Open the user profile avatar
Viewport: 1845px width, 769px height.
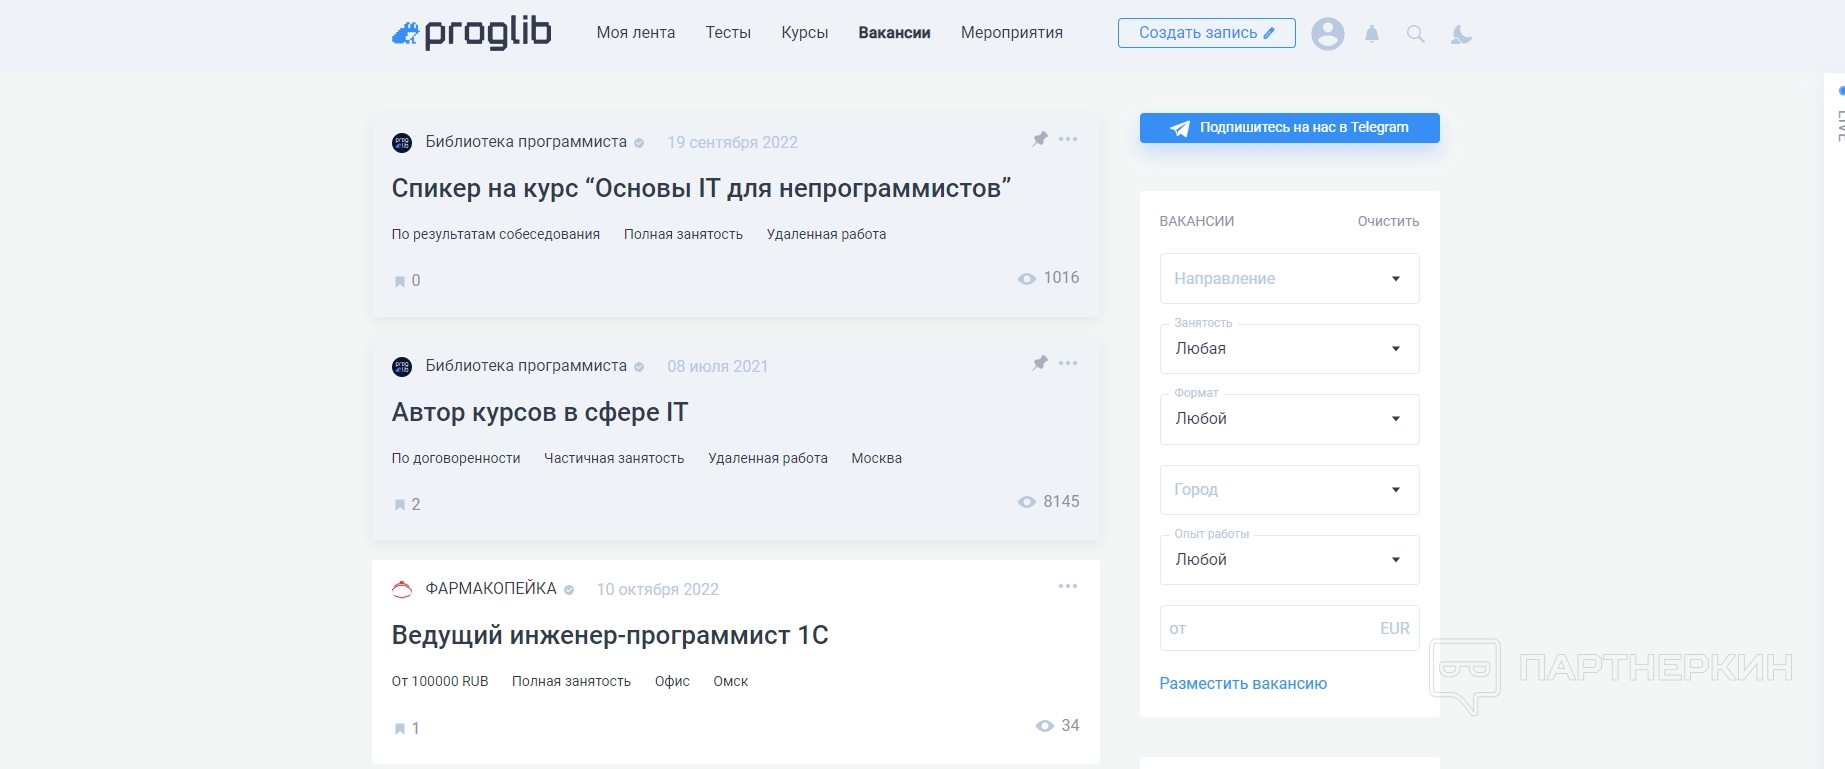(1327, 34)
